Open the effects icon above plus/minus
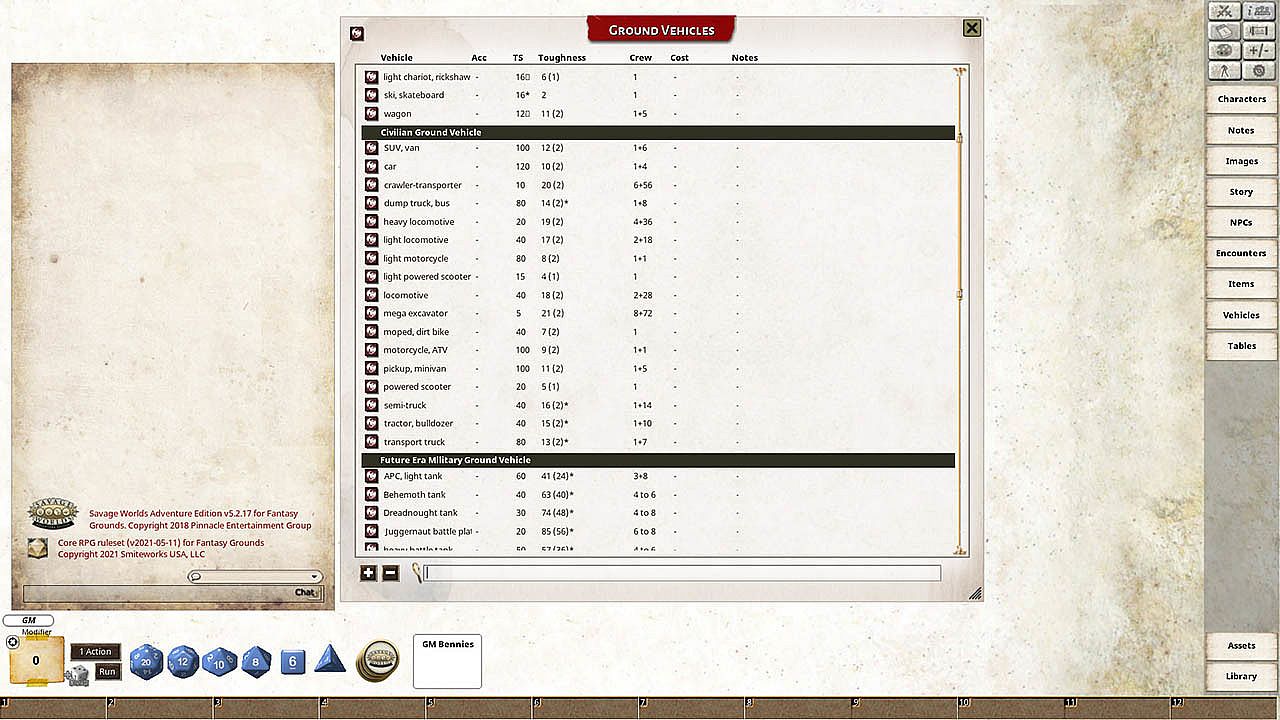Viewport: 1280px width, 720px height. pos(1258,31)
